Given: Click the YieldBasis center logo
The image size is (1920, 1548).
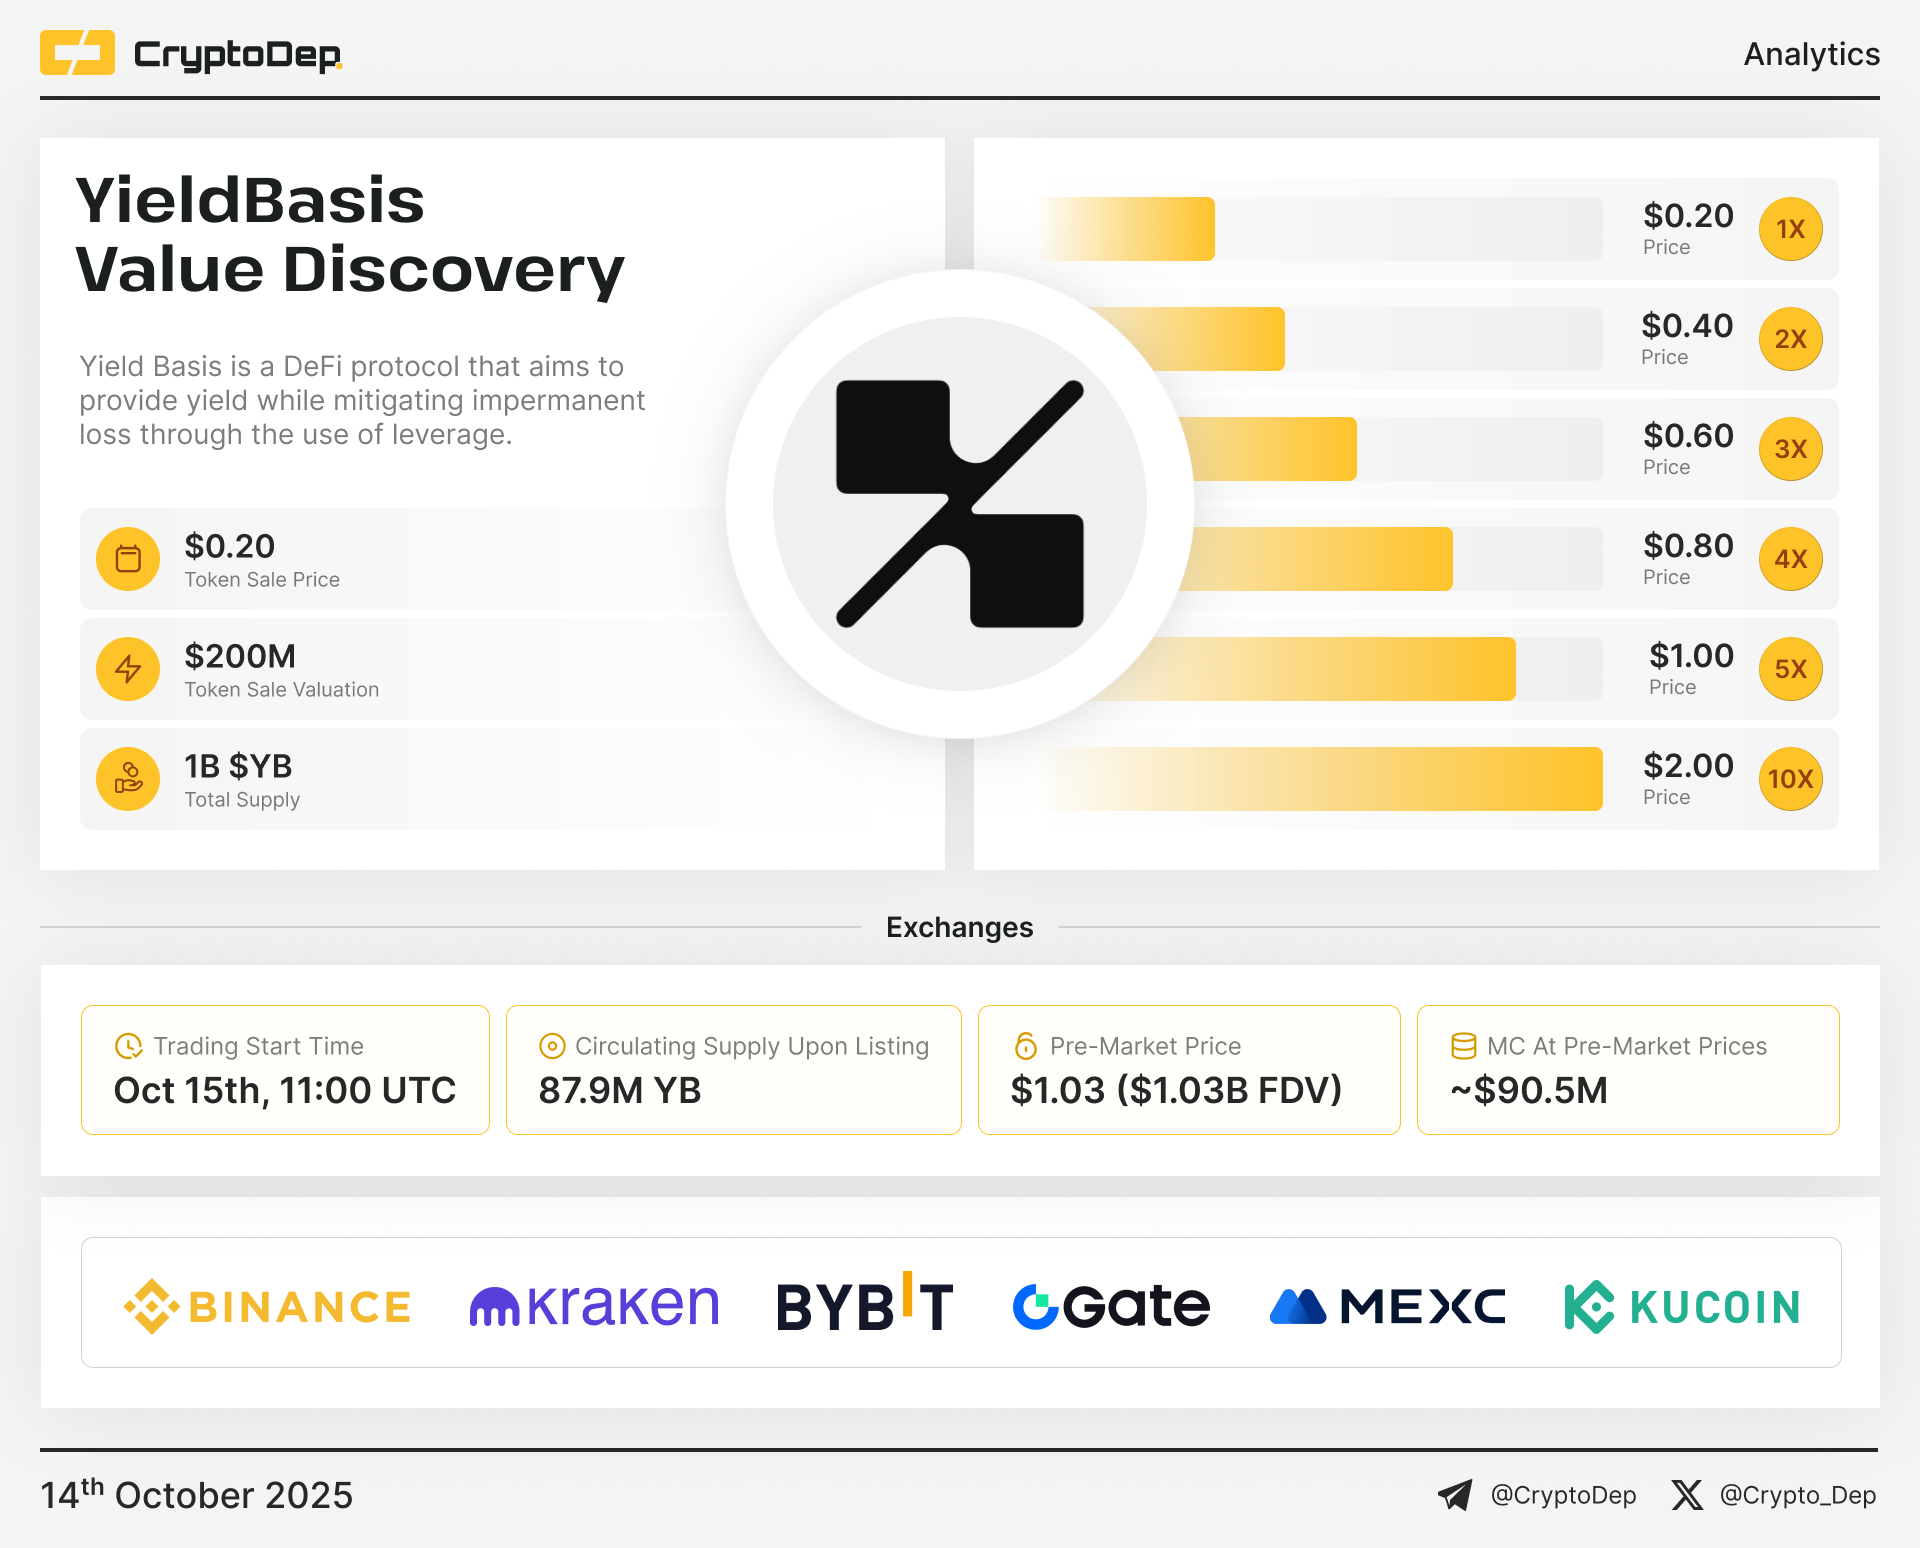Looking at the screenshot, I should click(x=959, y=504).
